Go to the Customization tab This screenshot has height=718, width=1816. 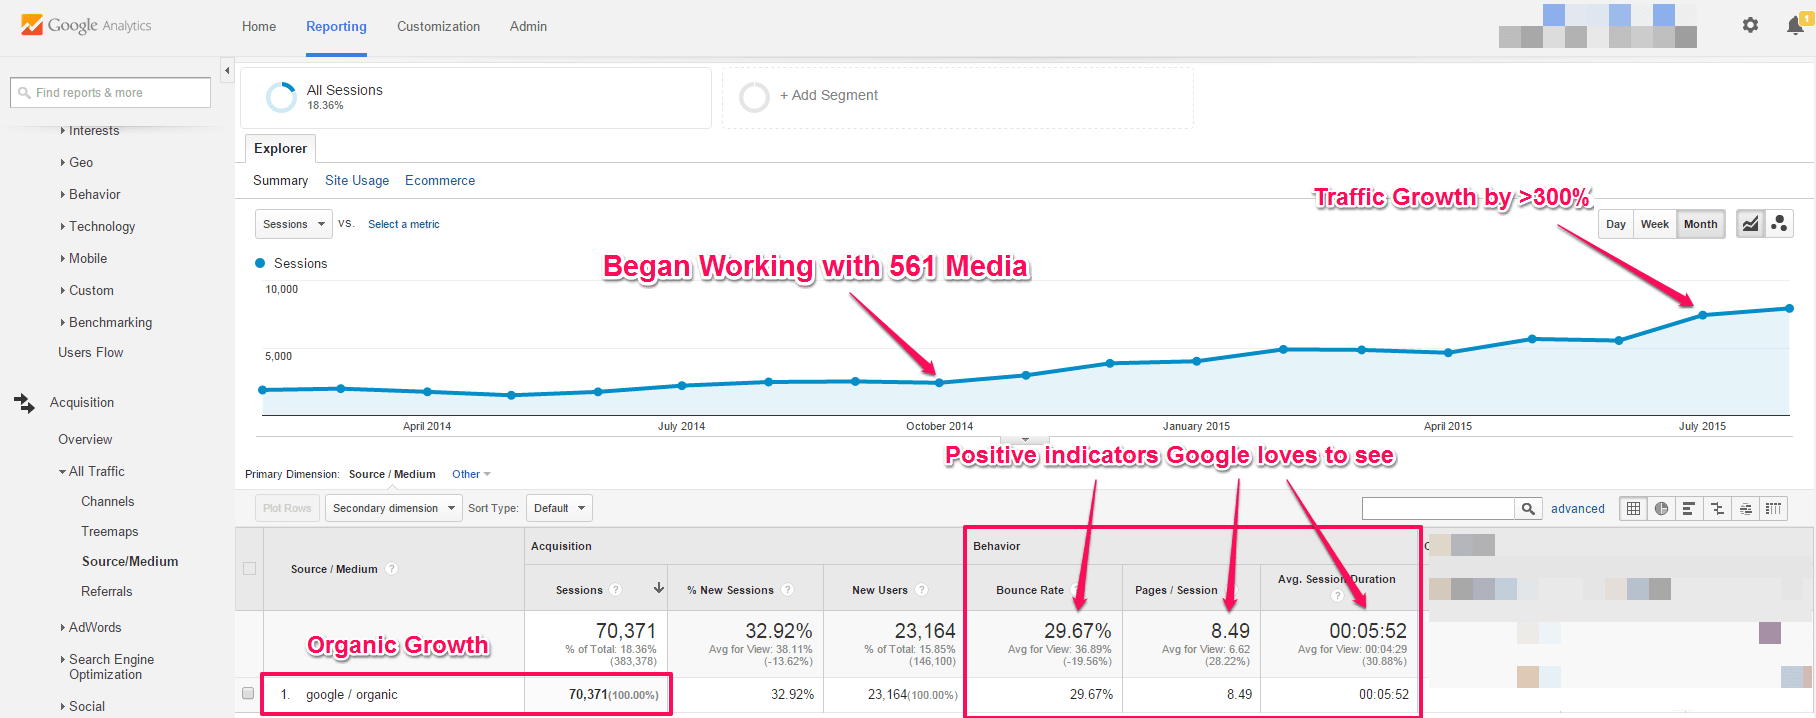(438, 27)
